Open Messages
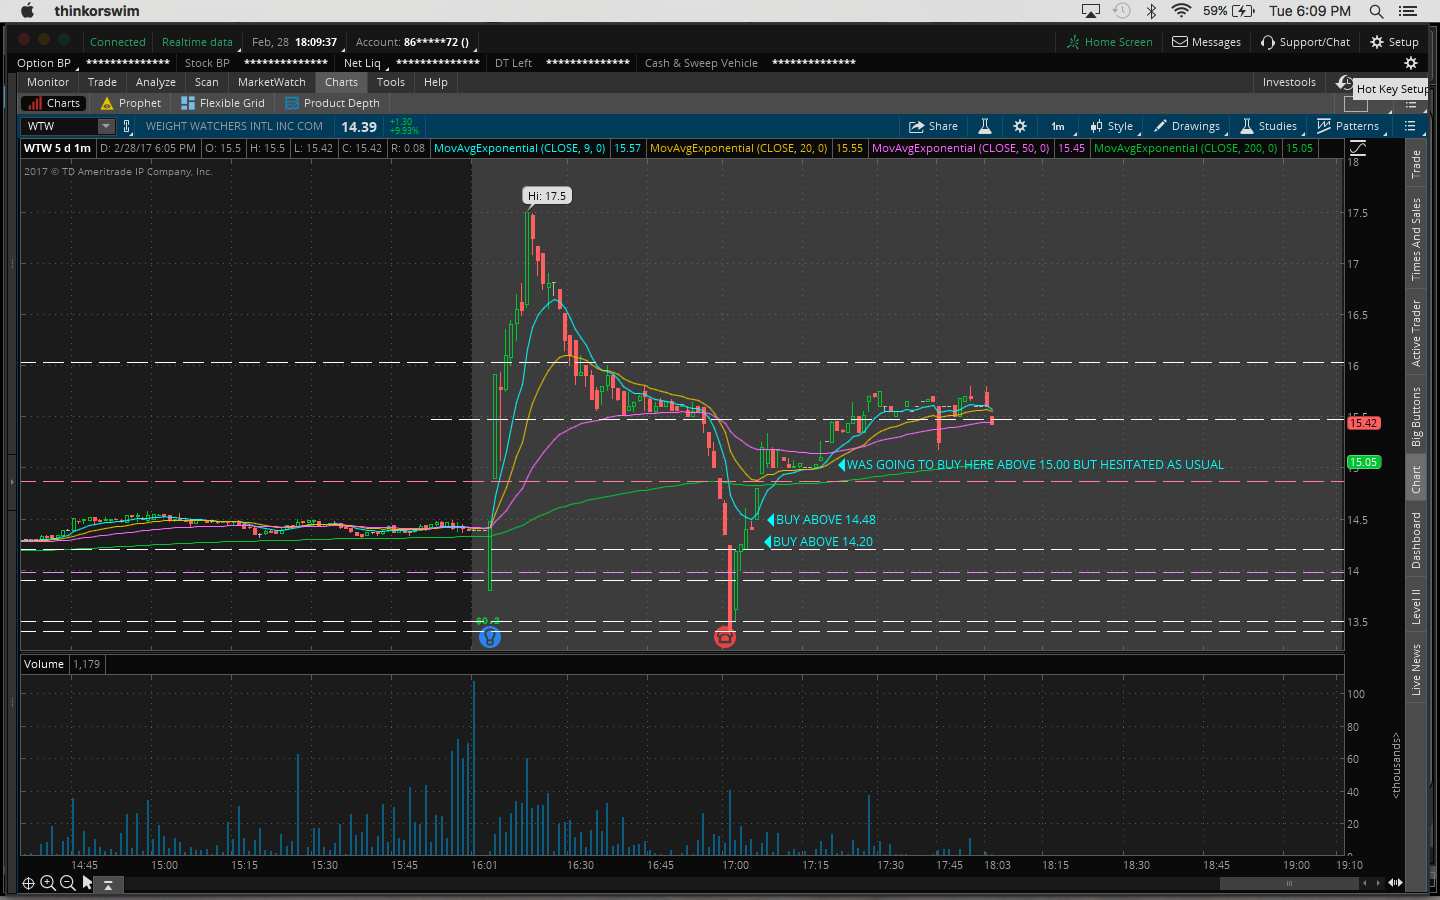1440x900 pixels. tap(1207, 42)
